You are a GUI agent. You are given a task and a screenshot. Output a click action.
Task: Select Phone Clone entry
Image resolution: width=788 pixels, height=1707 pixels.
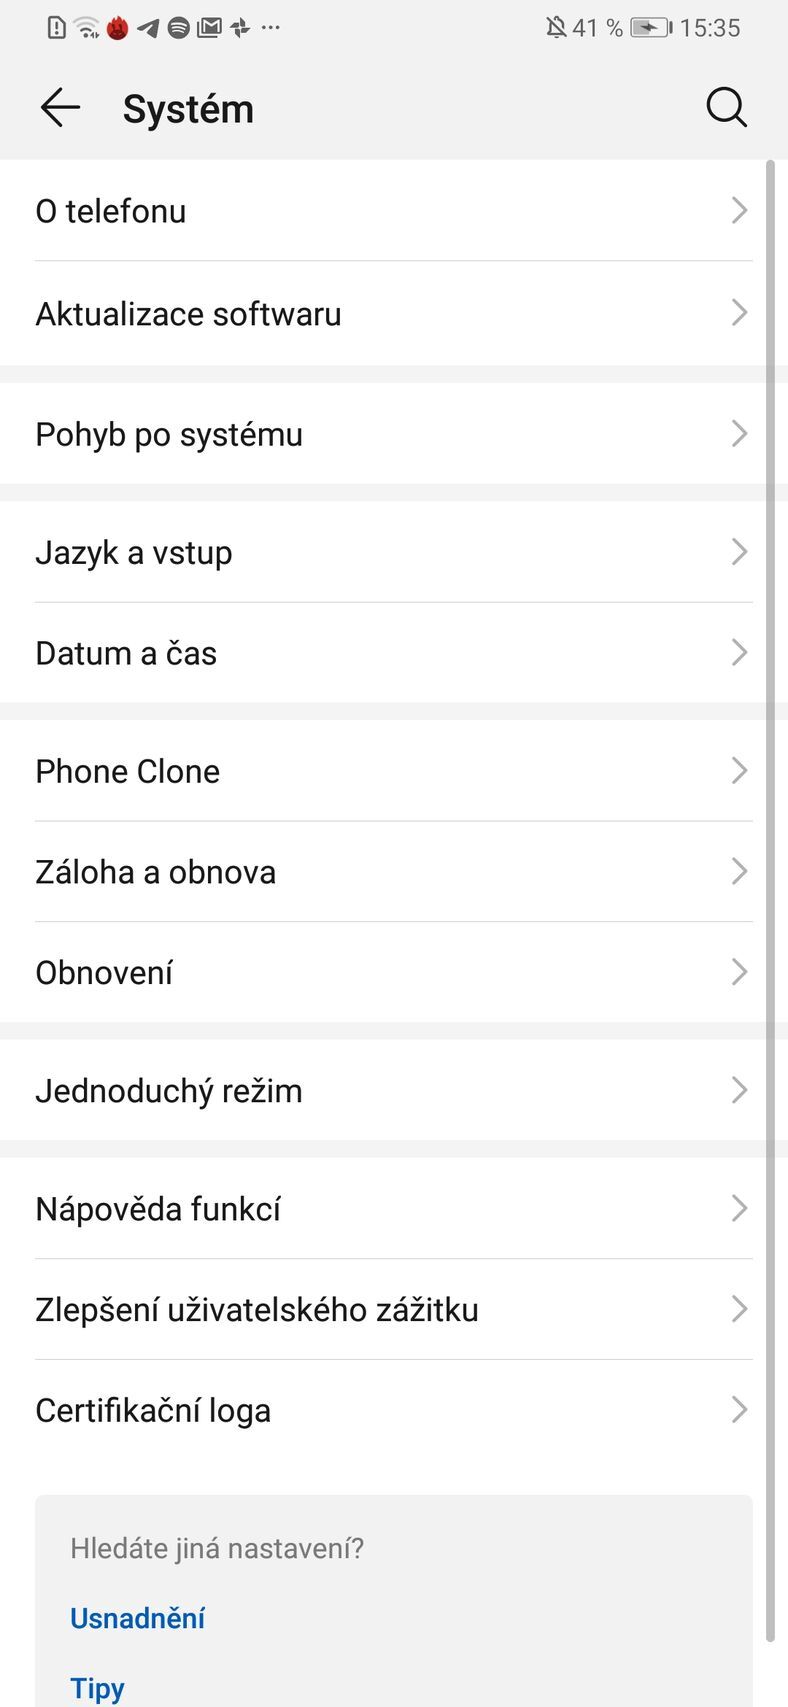pos(394,771)
